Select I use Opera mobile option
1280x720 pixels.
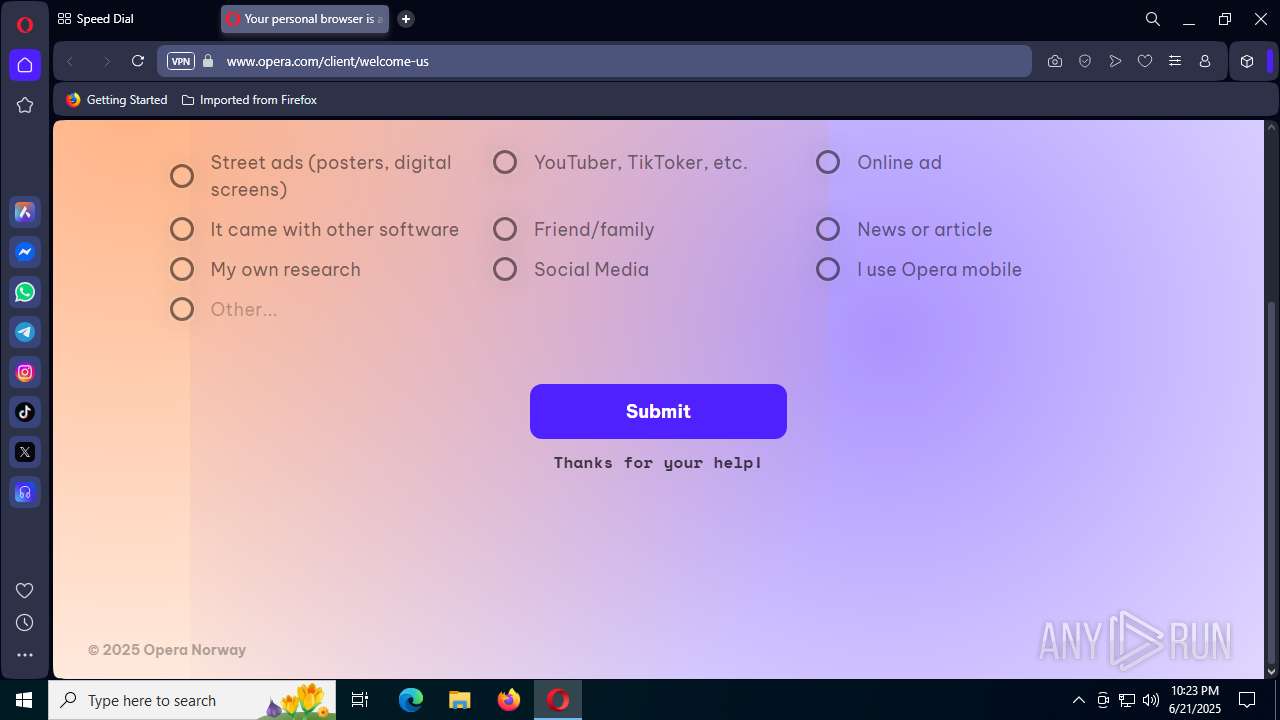[828, 269]
